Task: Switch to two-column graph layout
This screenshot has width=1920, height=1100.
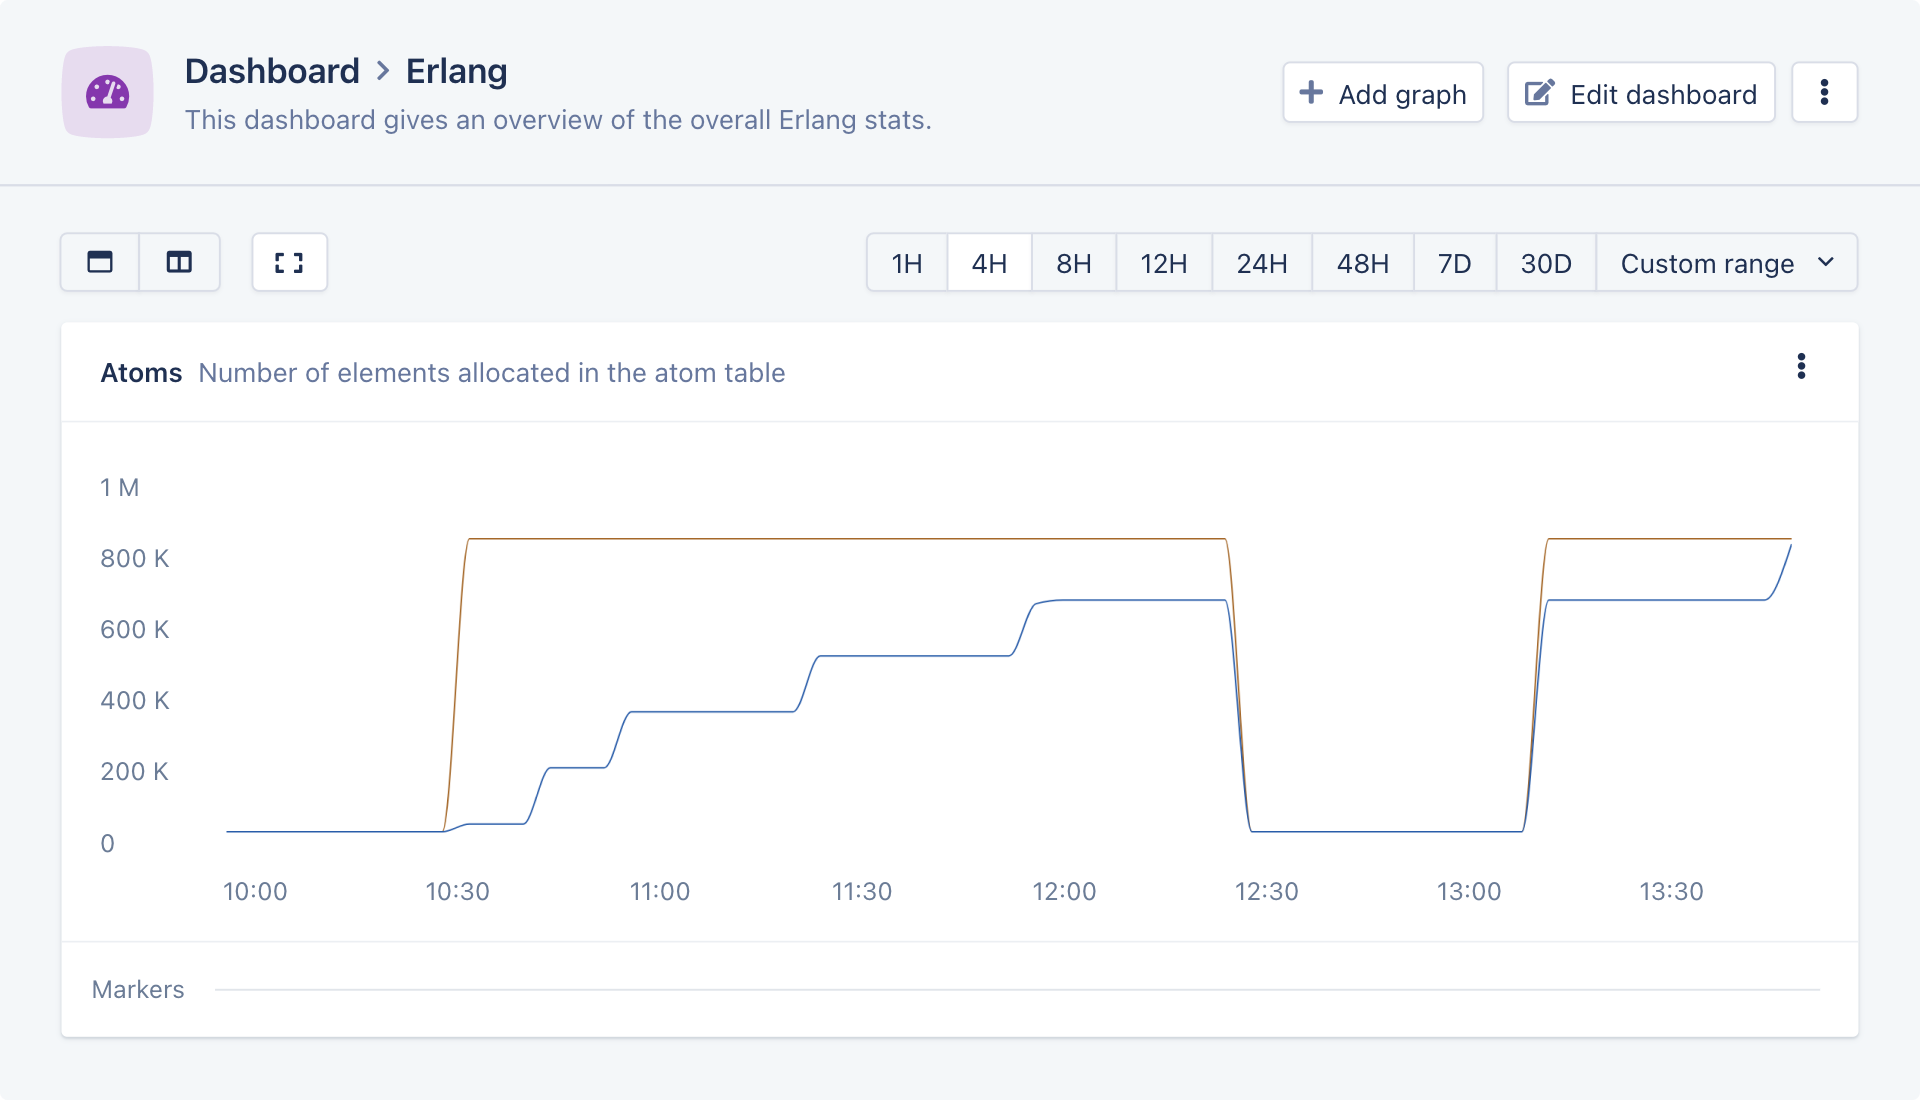Action: click(179, 262)
